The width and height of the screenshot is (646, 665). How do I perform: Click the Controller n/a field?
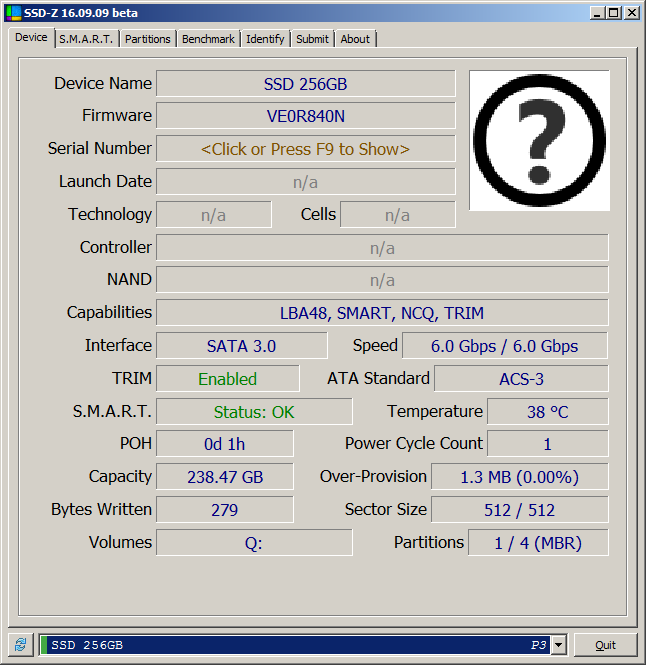click(382, 248)
